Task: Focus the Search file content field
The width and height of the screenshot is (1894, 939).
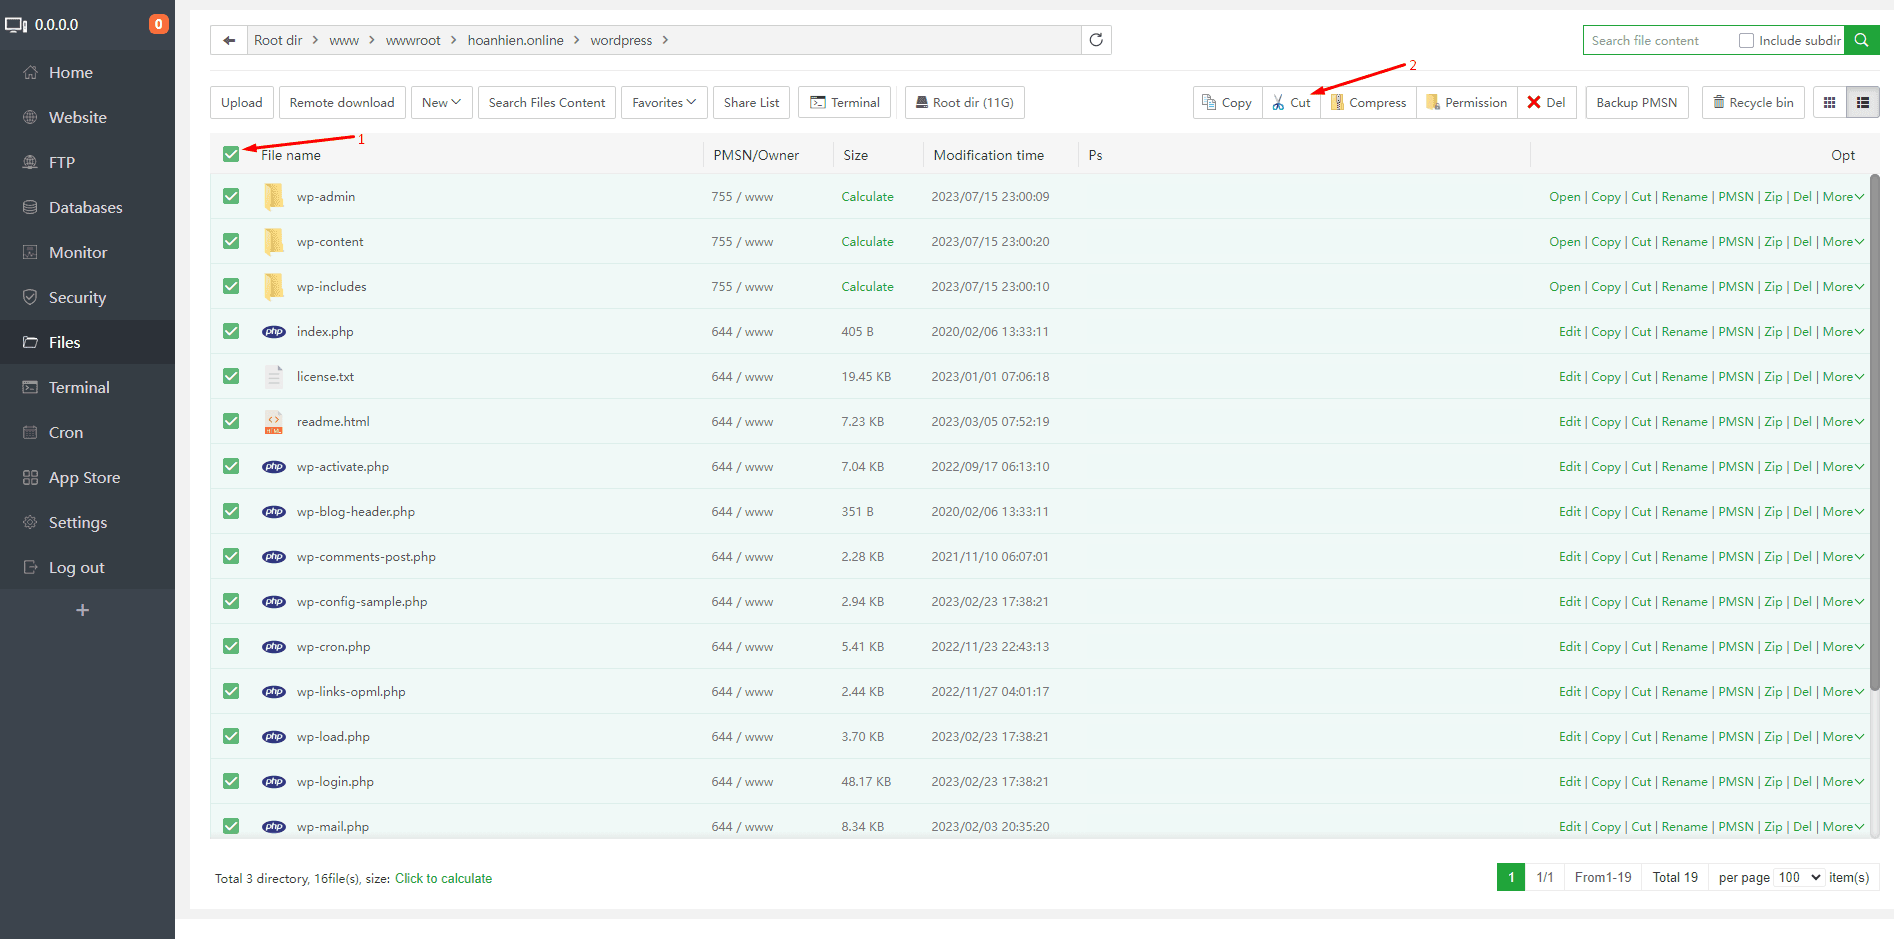Action: coord(1660,40)
